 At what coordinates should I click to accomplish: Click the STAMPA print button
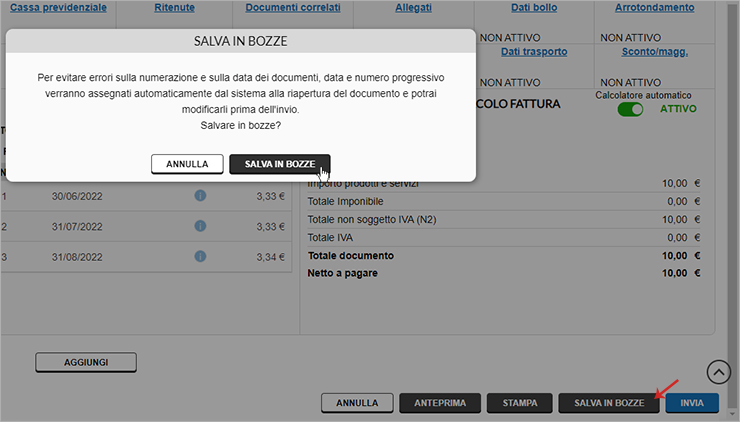(520, 403)
